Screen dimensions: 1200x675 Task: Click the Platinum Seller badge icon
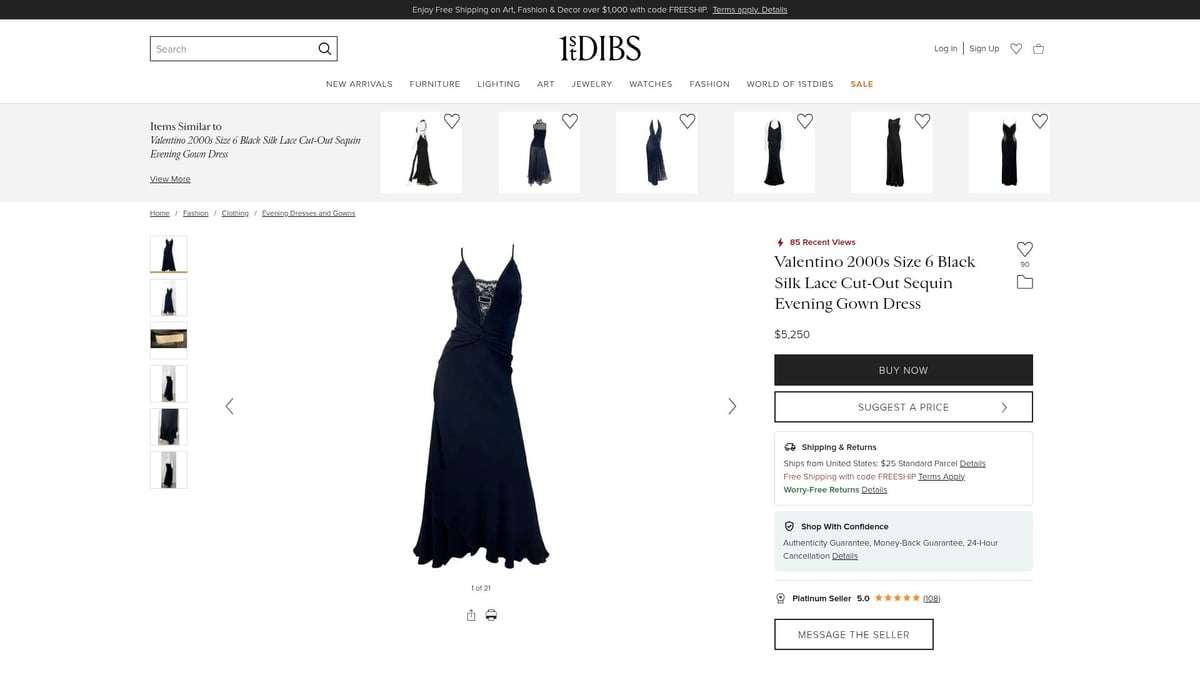tap(781, 598)
